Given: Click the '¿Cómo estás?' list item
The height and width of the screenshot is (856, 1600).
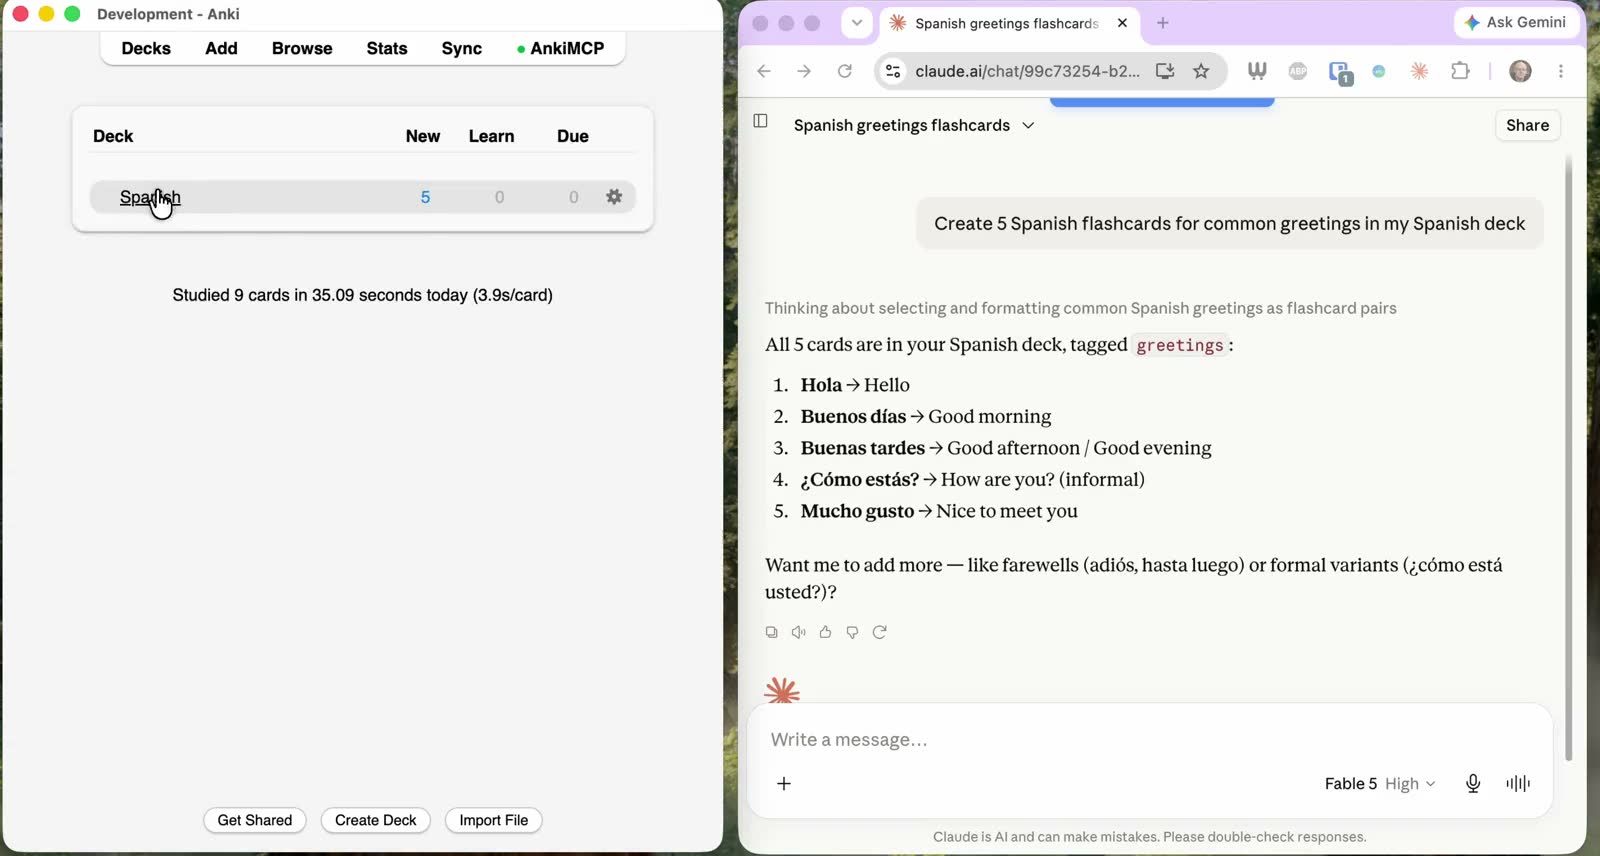Looking at the screenshot, I should click(x=972, y=480).
